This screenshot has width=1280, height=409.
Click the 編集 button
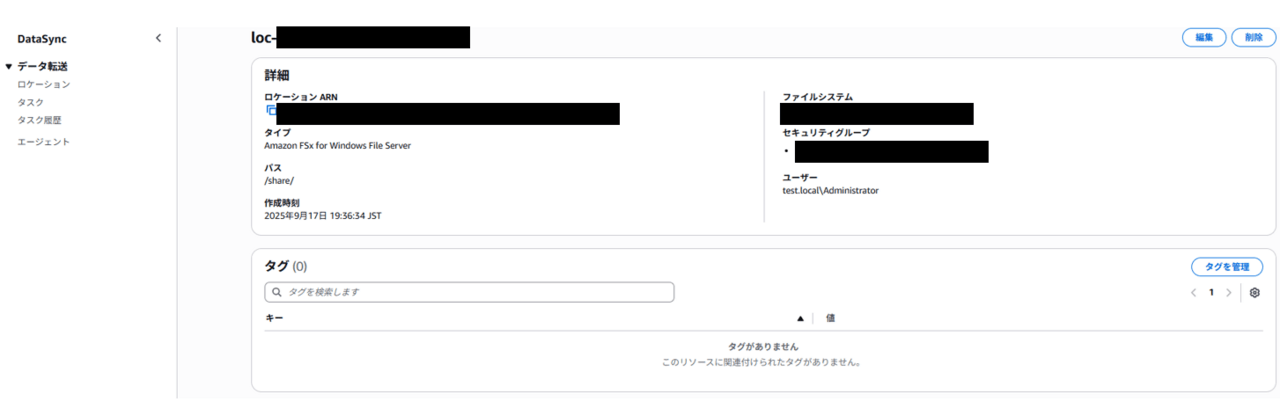1204,38
